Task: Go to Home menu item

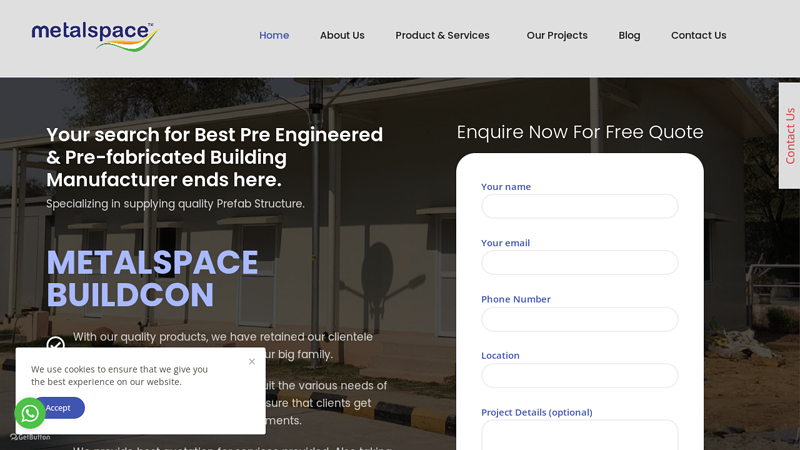Action: 274,35
